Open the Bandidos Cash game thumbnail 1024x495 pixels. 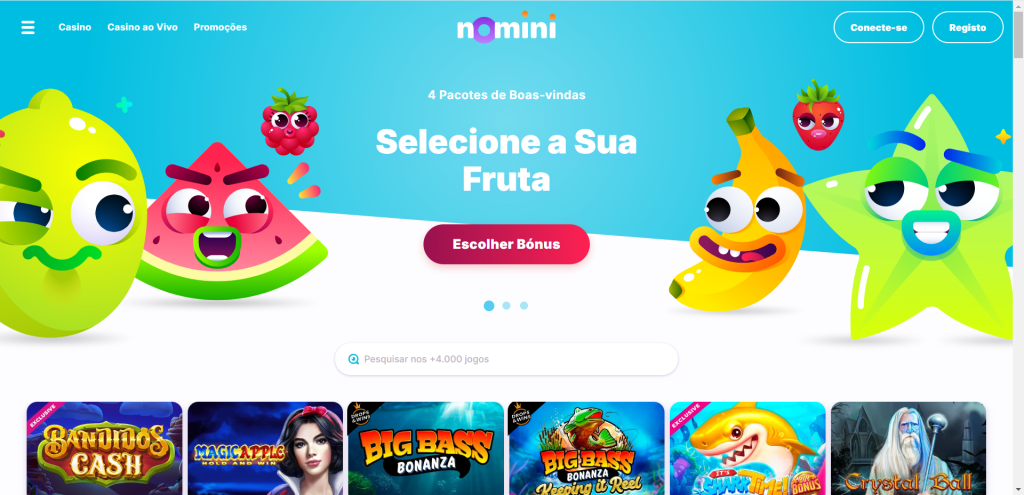104,448
